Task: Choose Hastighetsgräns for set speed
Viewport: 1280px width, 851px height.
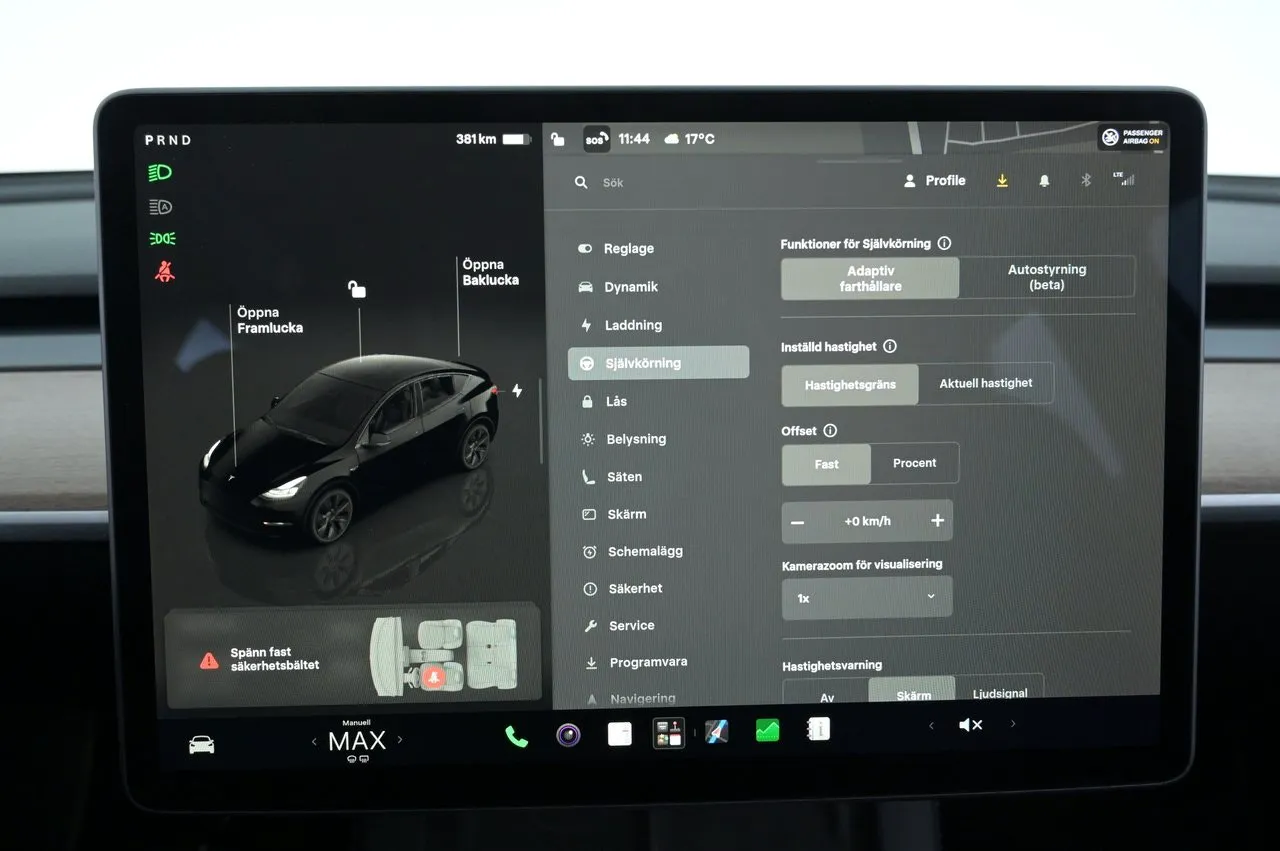Action: [850, 384]
